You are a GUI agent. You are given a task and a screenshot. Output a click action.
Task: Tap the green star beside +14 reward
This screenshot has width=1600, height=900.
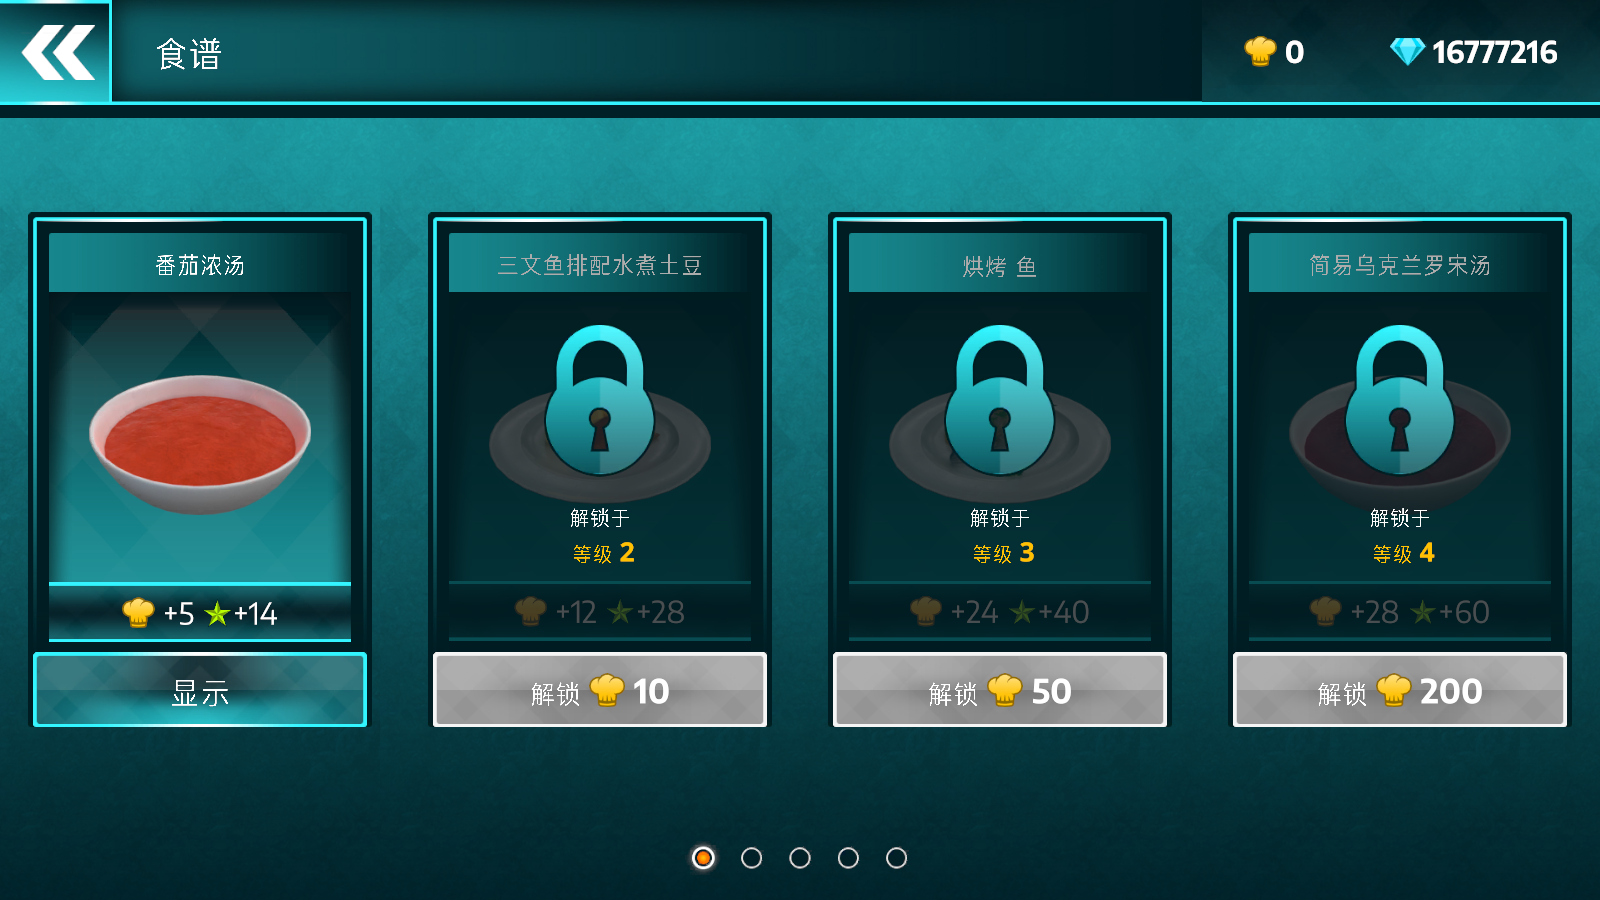pyautogui.click(x=217, y=613)
